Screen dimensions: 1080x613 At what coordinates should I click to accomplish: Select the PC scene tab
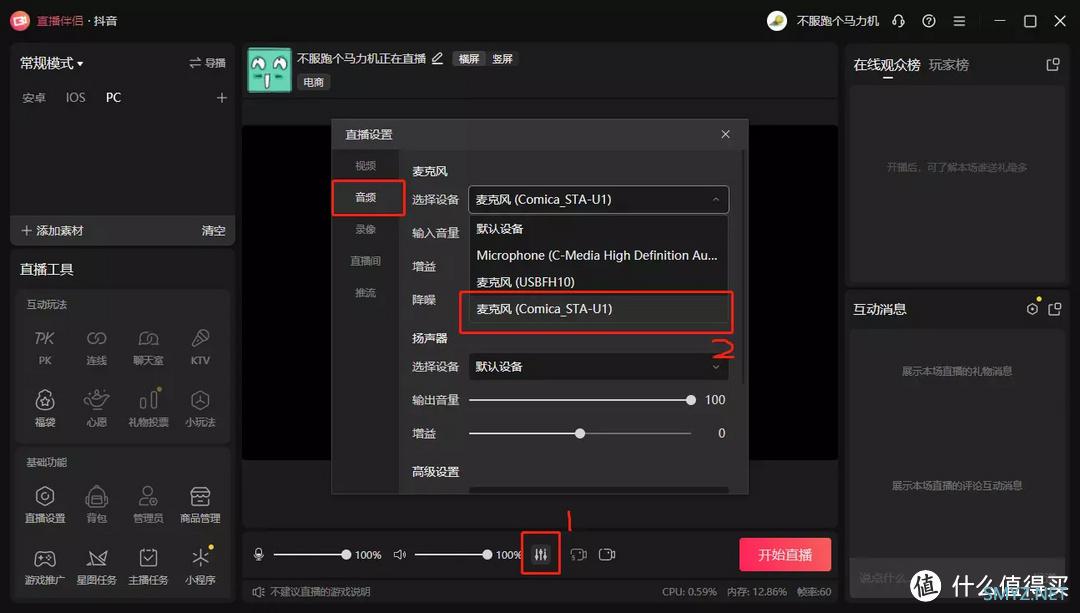click(113, 98)
